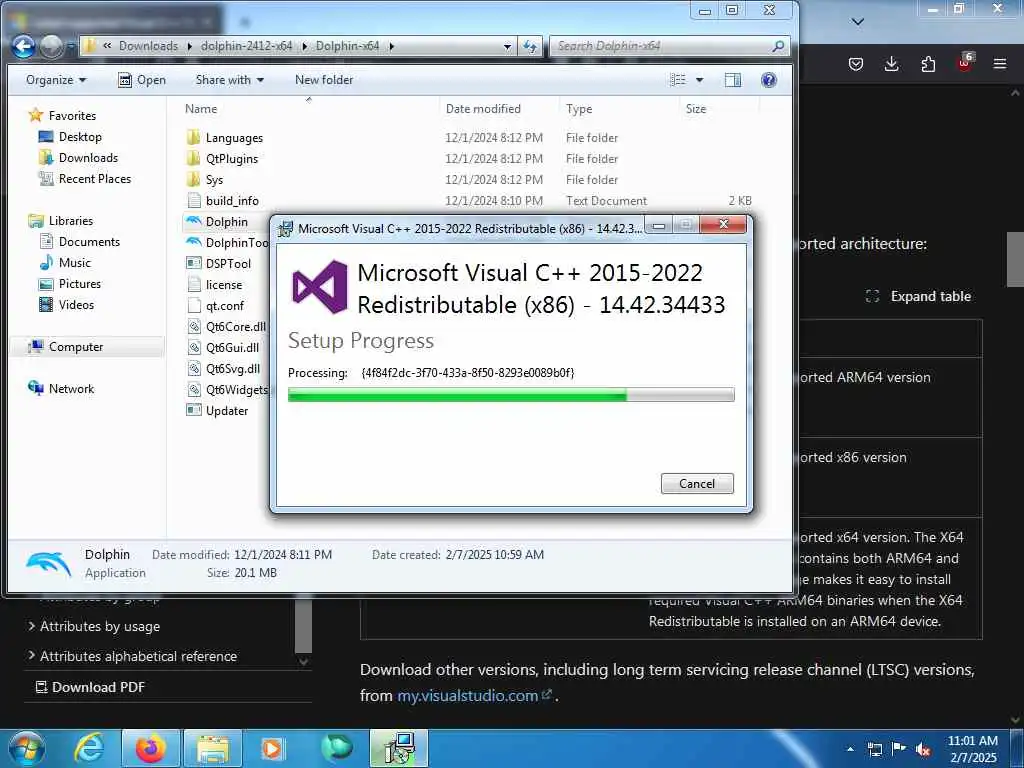Open the Action Center flag icon
Screen dimensions: 1024x768
pos(899,749)
